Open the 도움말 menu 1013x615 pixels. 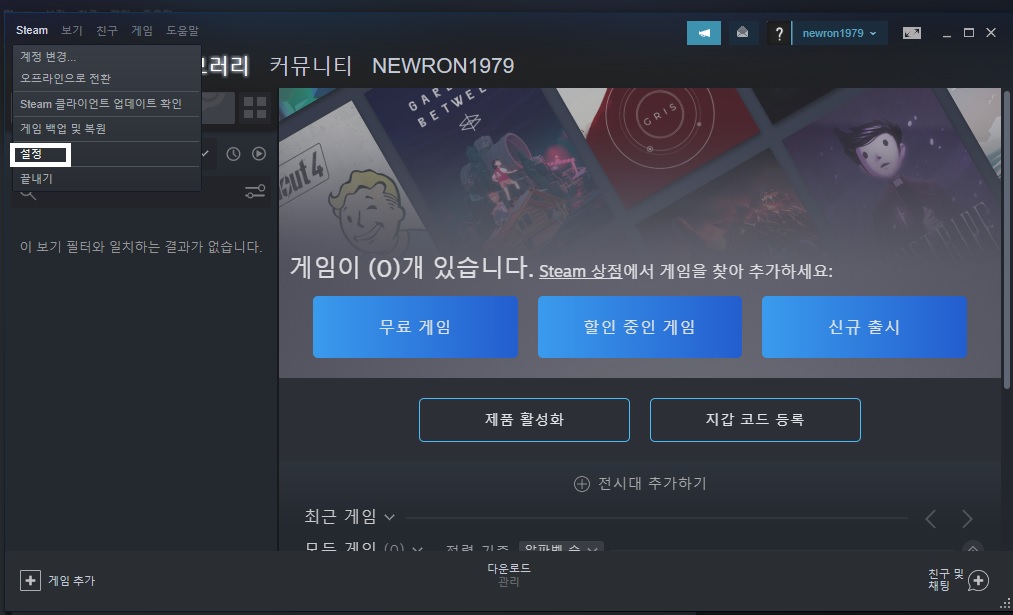pos(182,30)
